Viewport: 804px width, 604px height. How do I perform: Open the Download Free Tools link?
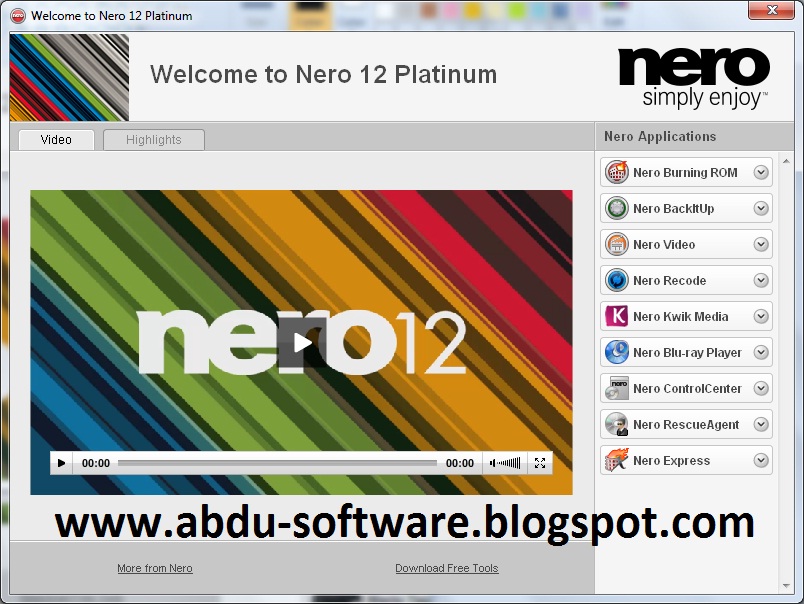(447, 568)
